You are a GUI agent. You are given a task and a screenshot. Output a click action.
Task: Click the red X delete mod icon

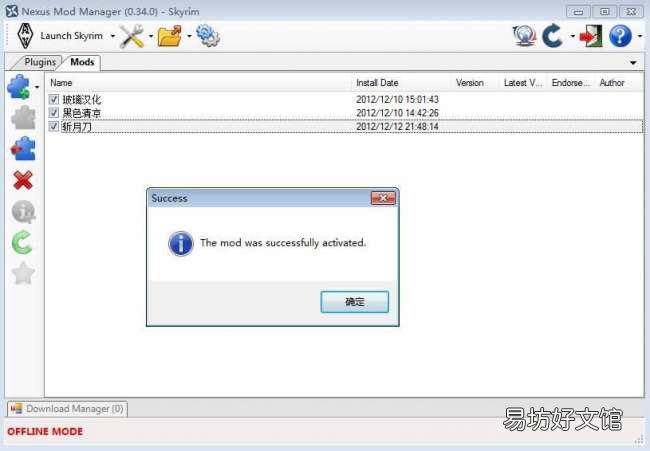tap(23, 180)
